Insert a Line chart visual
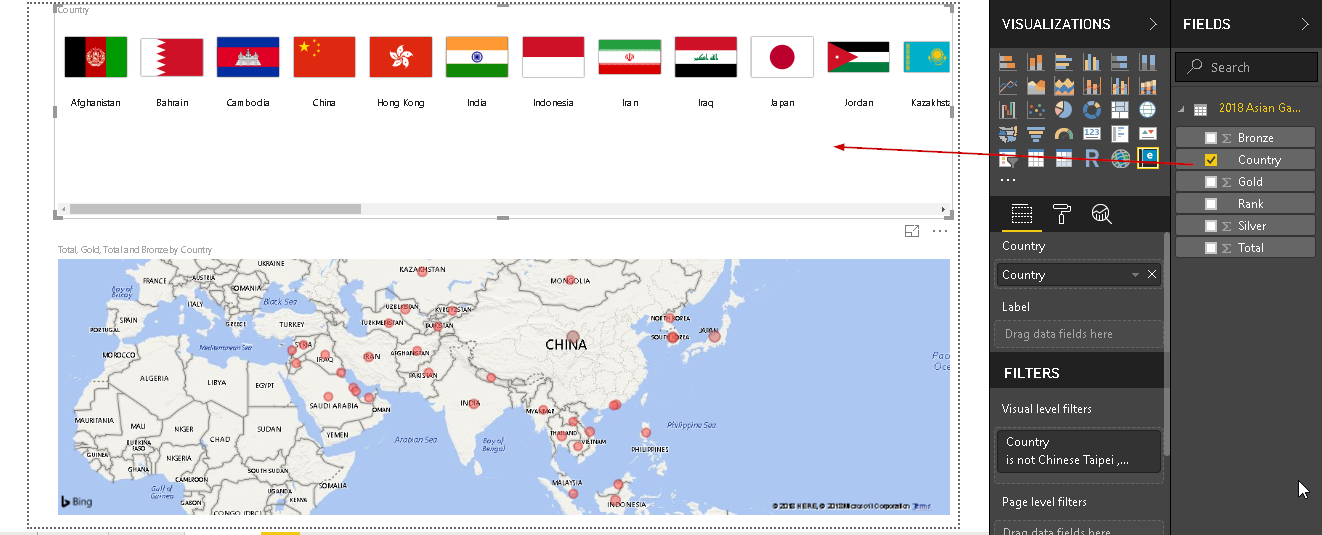 click(1008, 86)
